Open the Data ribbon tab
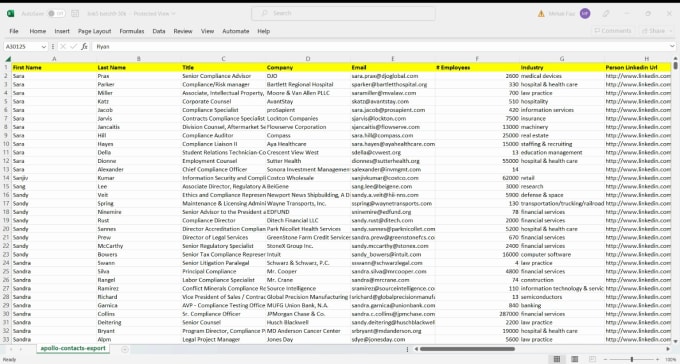Image resolution: width=680 pixels, height=364 pixels. [159, 31]
